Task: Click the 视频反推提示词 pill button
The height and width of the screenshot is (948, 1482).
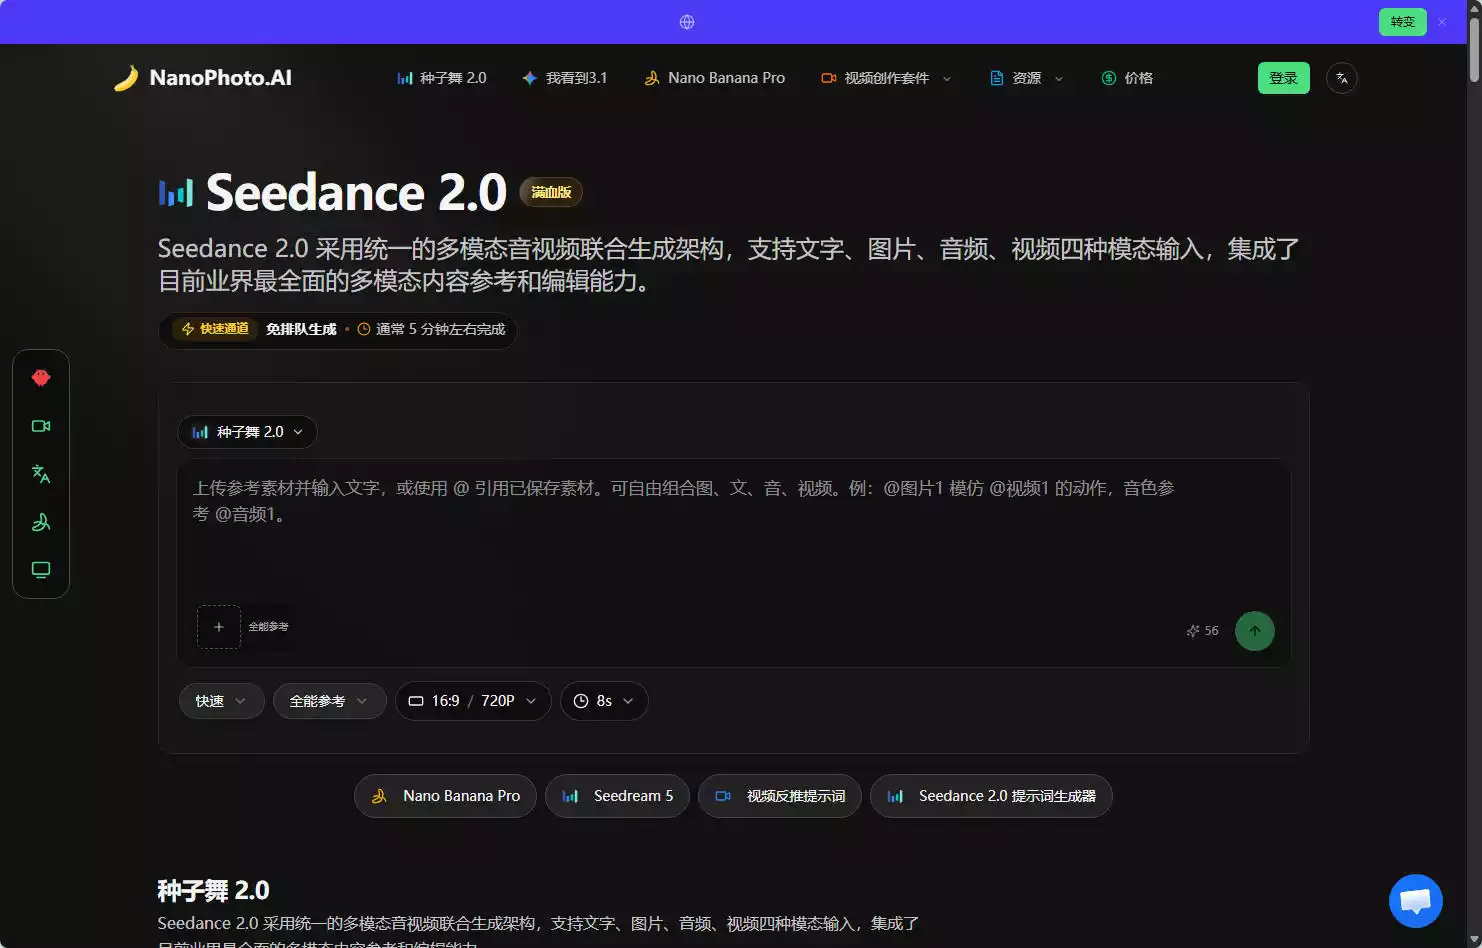Action: [x=780, y=796]
